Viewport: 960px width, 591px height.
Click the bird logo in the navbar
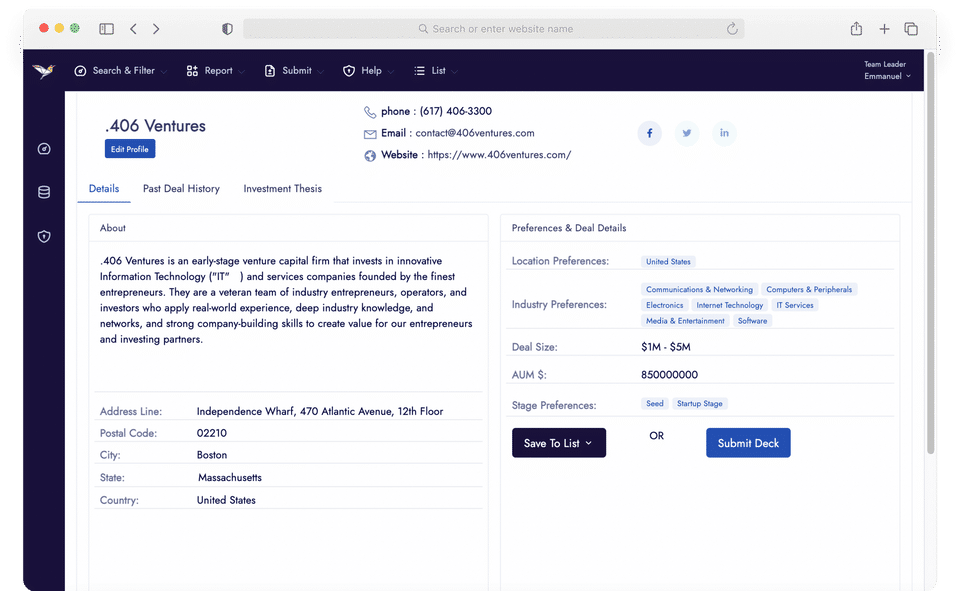[43, 71]
